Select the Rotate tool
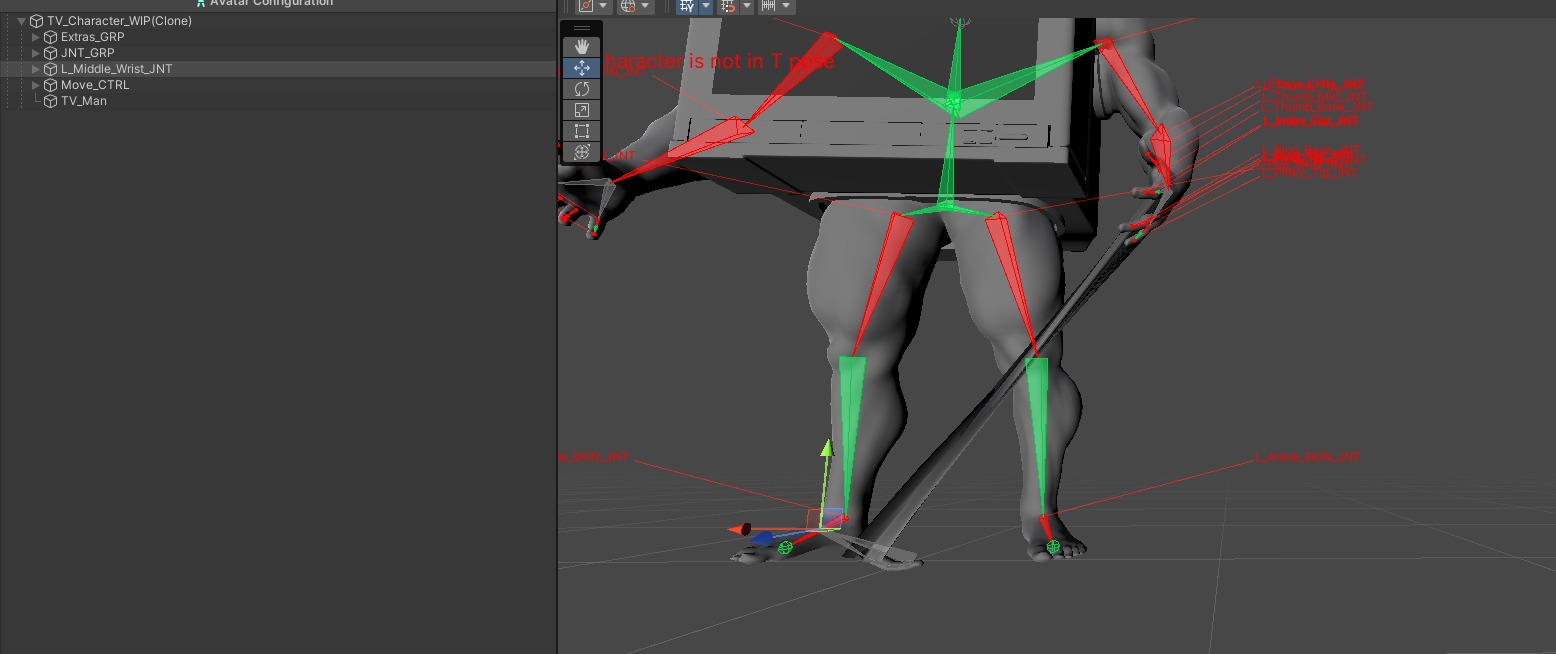Viewport: 1556px width, 654px height. point(582,89)
